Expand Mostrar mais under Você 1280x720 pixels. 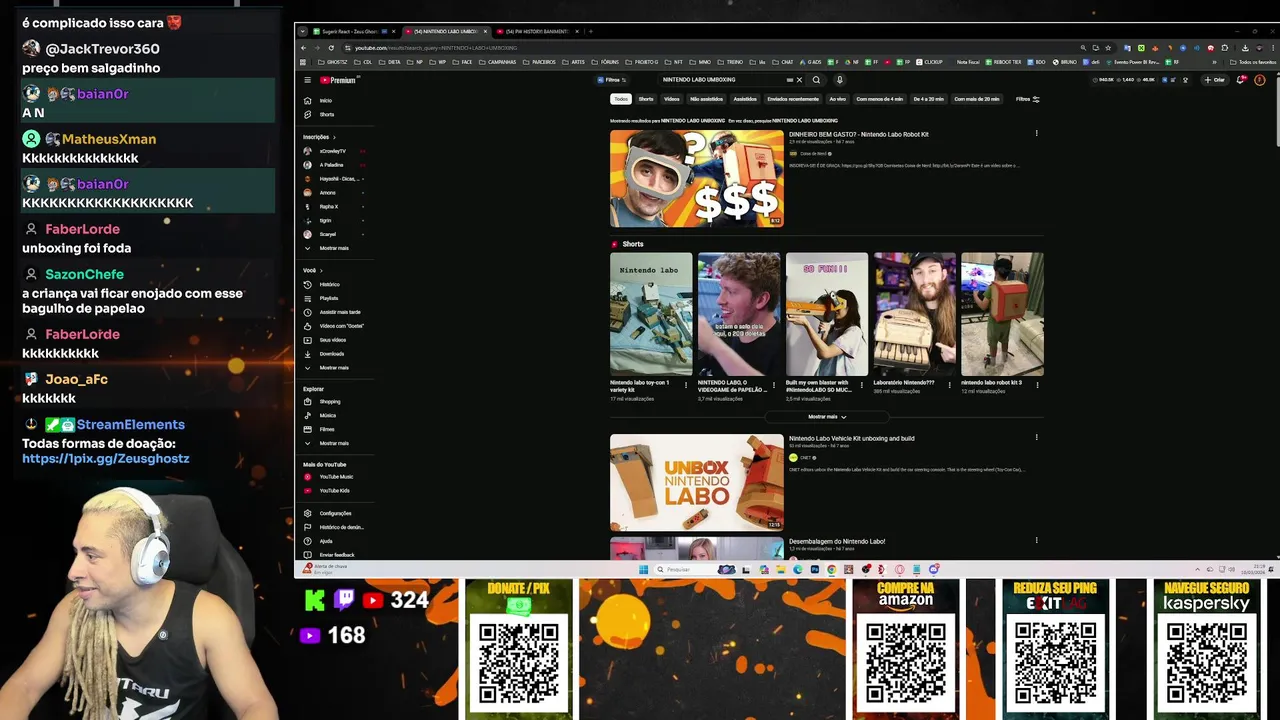click(334, 368)
